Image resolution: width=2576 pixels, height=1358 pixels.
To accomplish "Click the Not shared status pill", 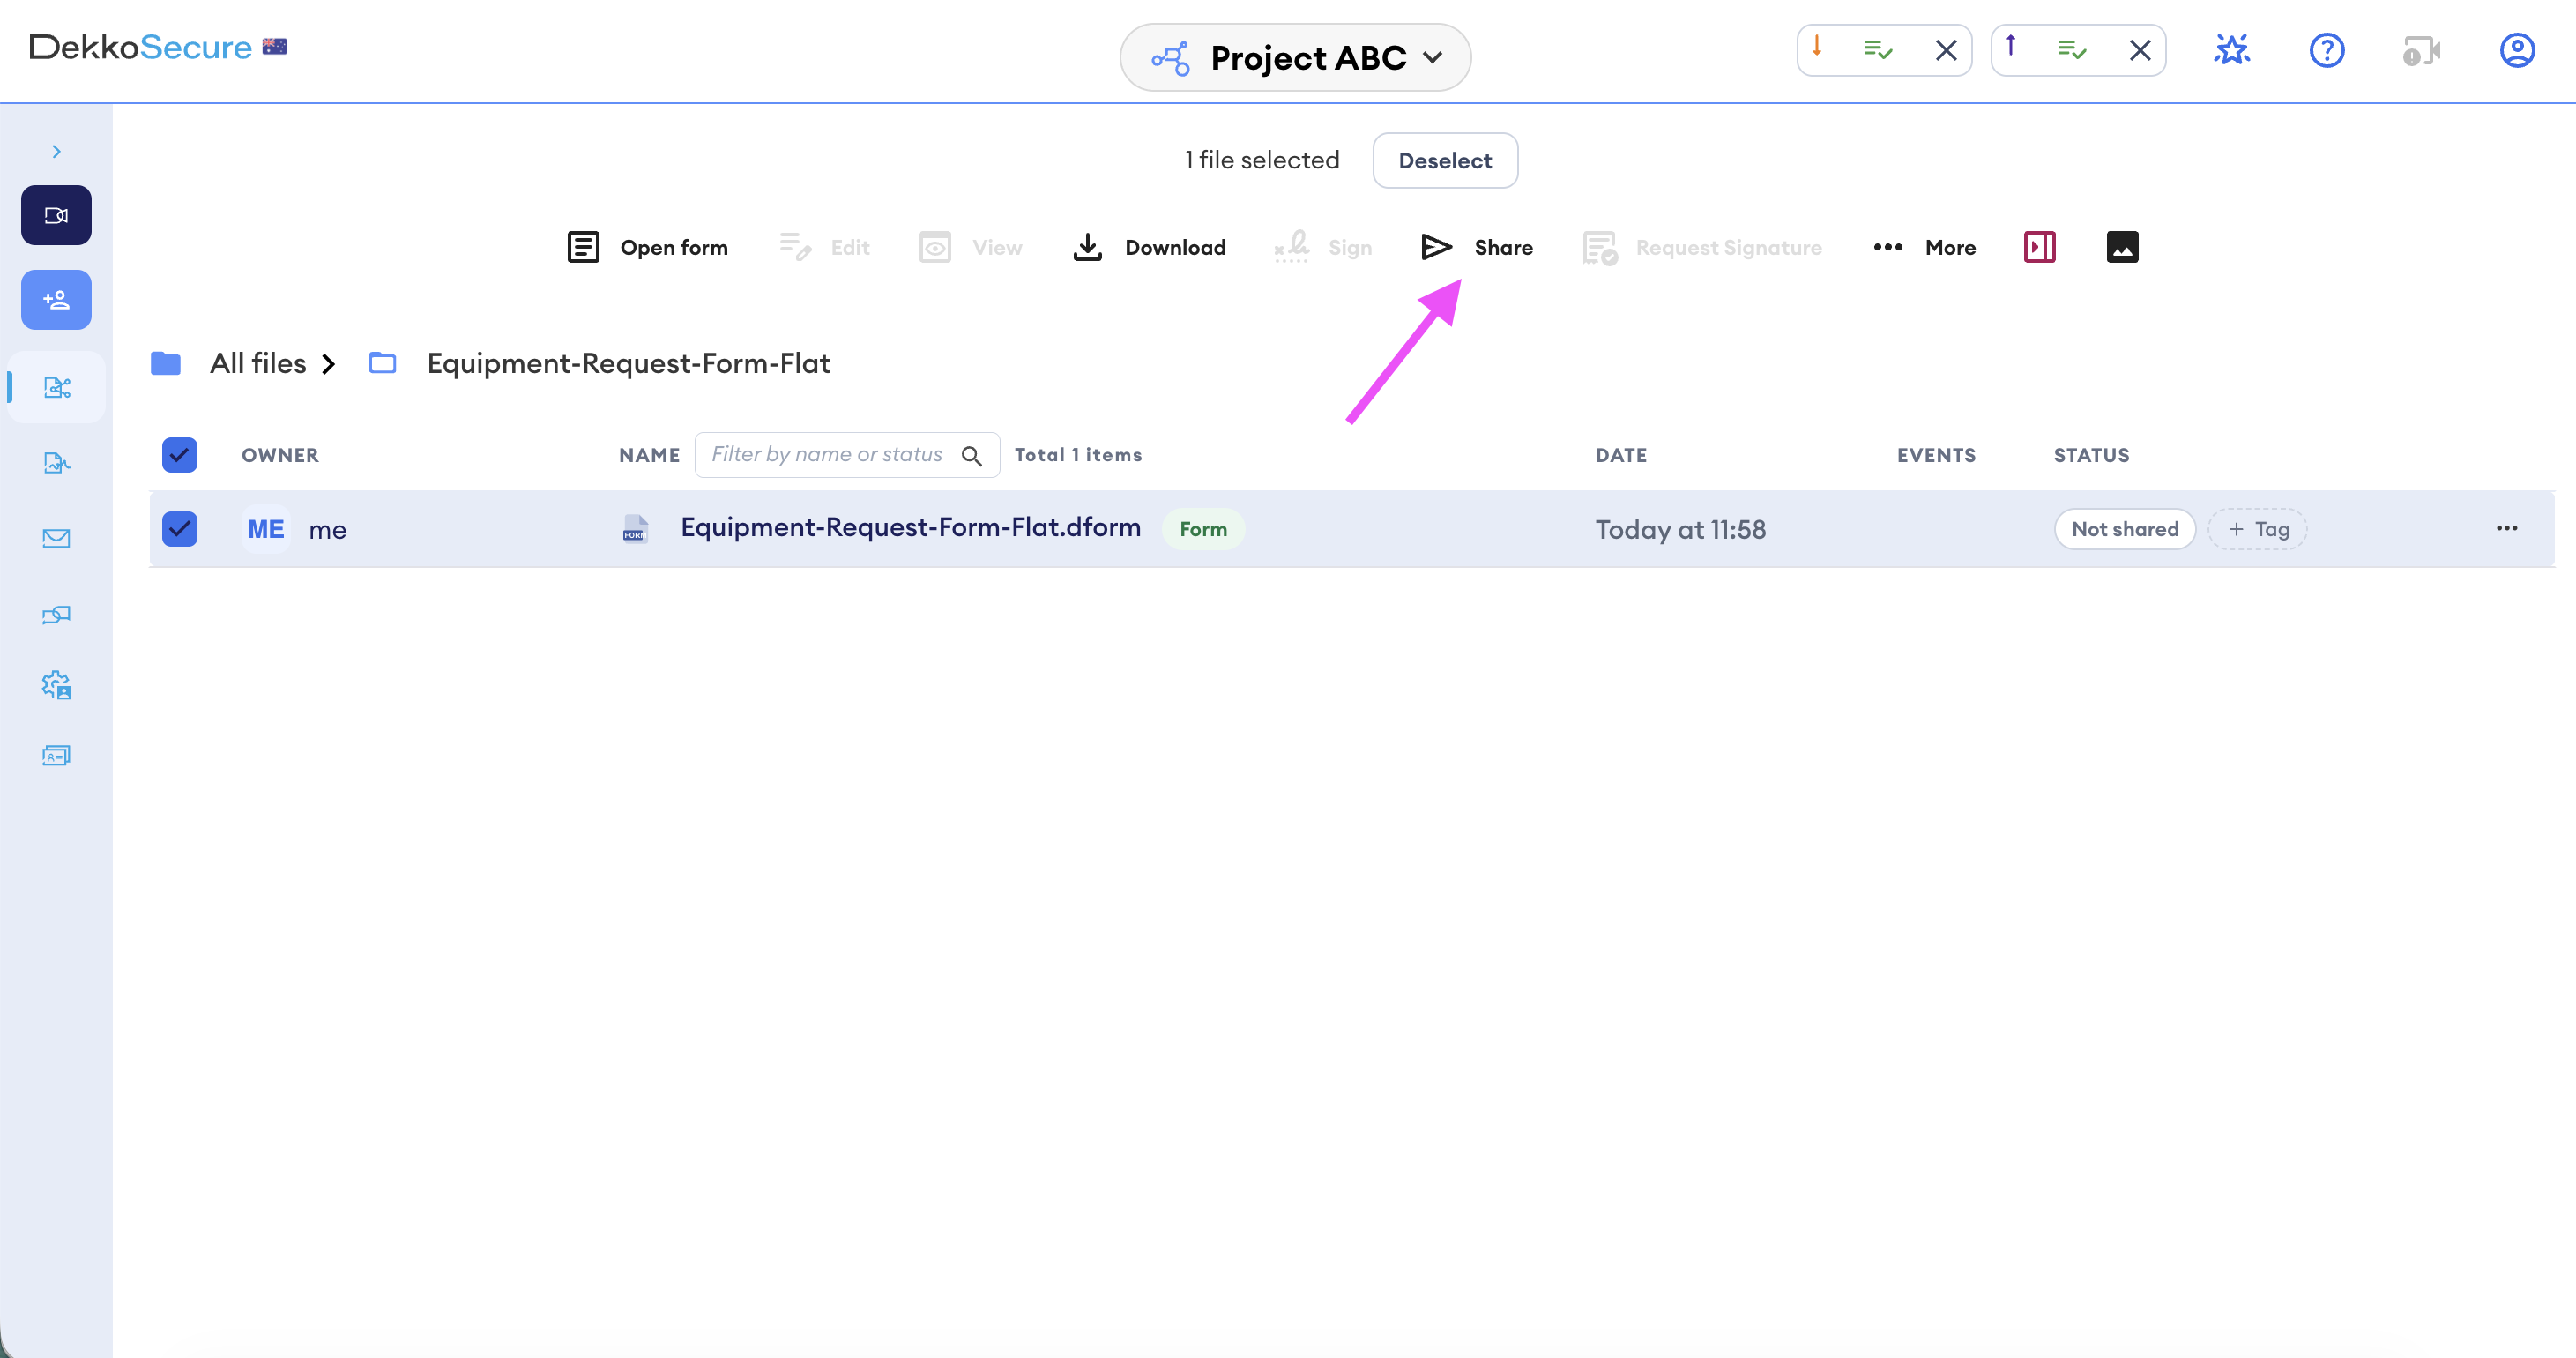I will point(2125,529).
